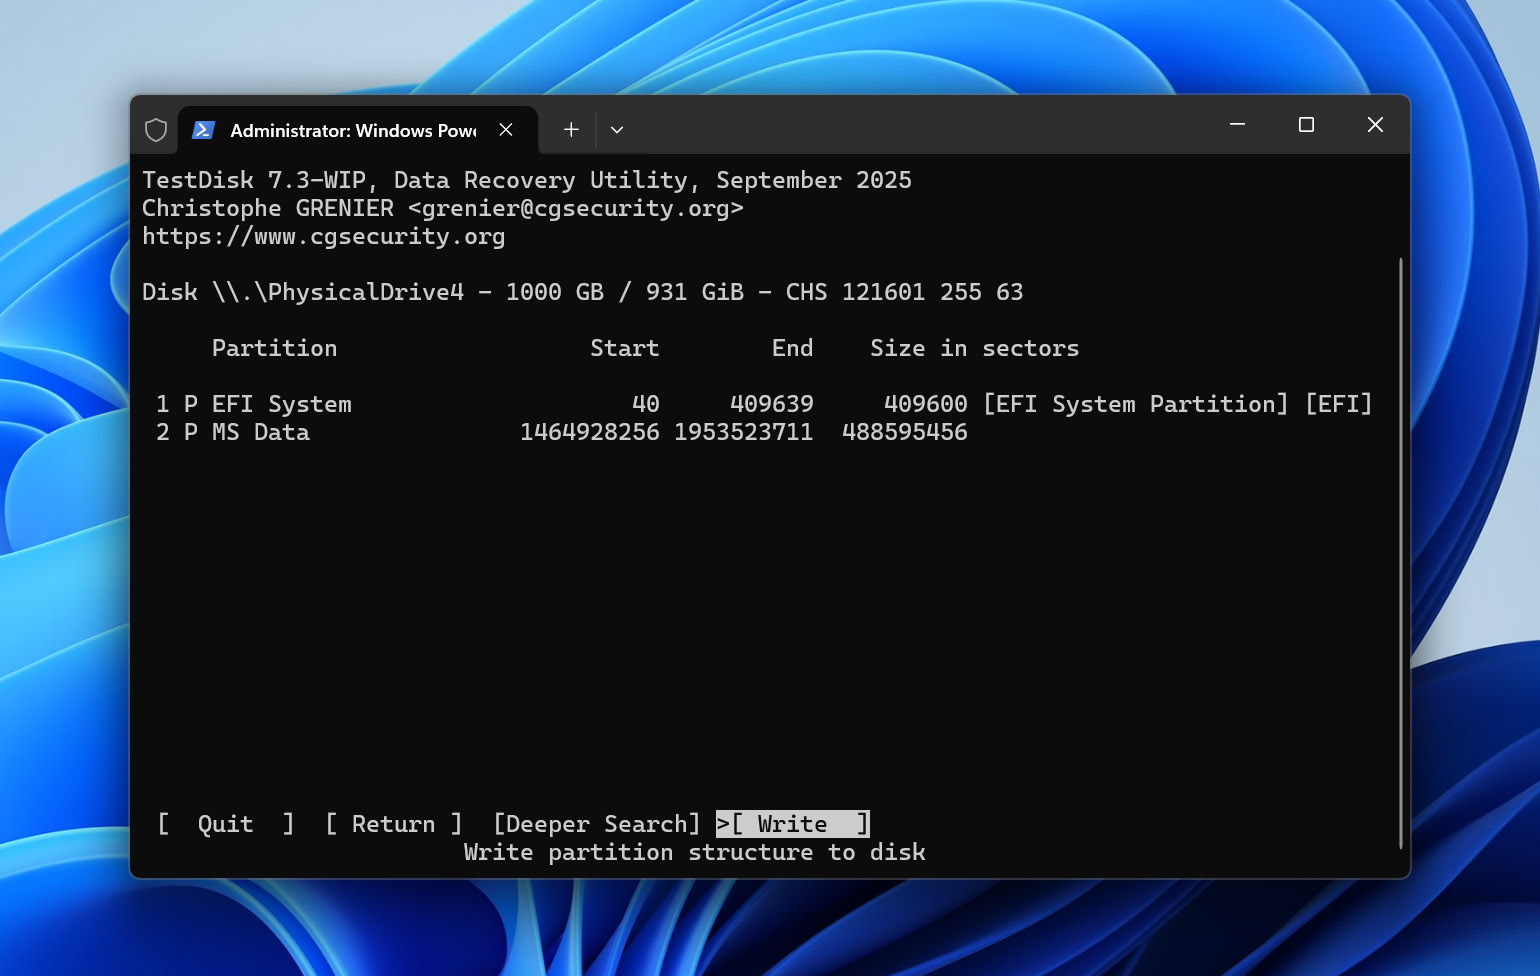Click the 1464928256 start sector value
The height and width of the screenshot is (976, 1540).
(x=589, y=432)
